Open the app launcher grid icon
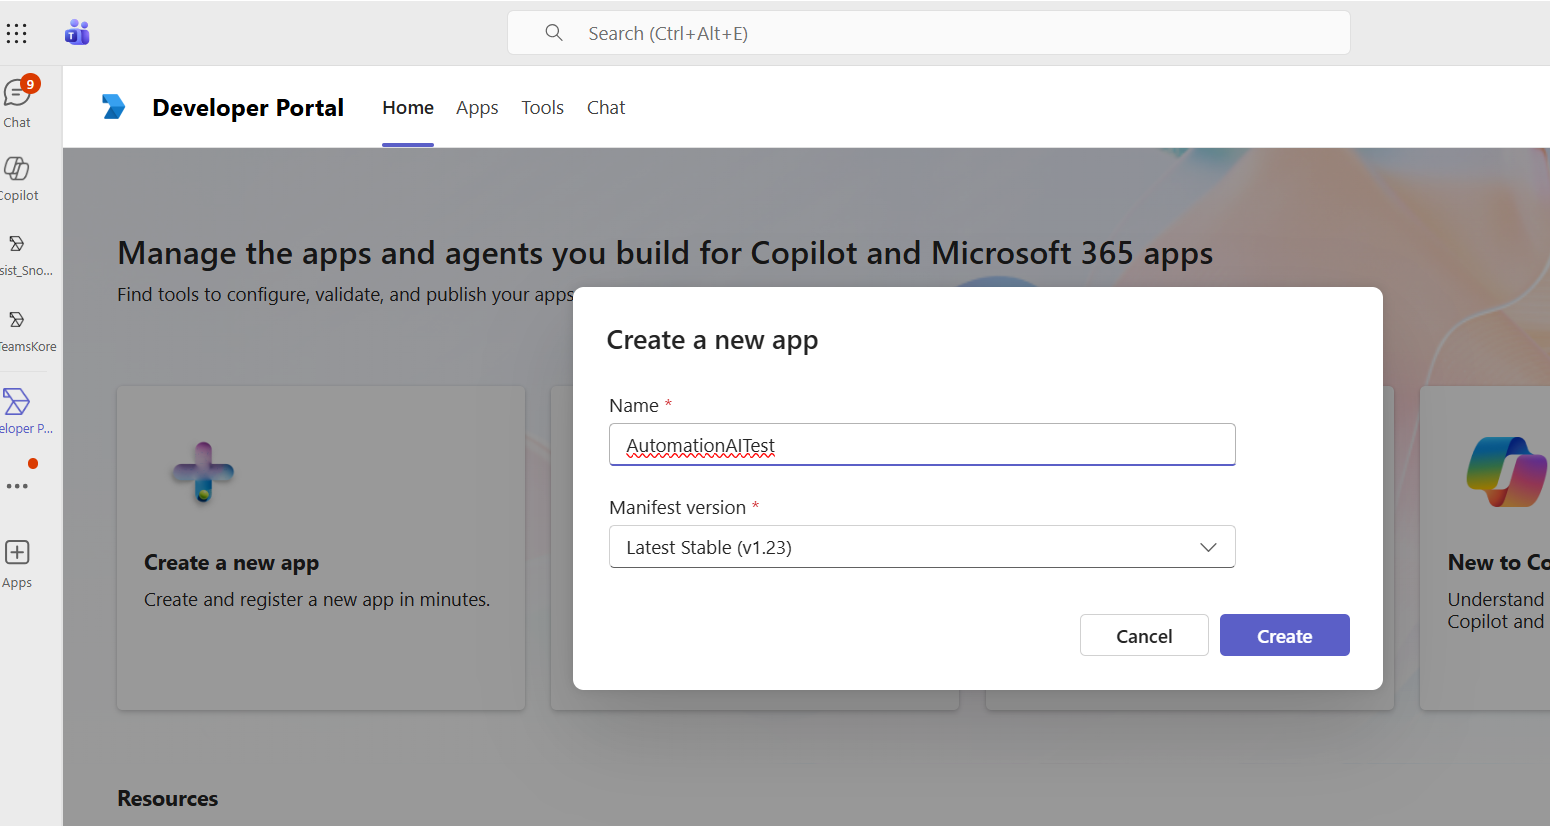 tap(17, 34)
